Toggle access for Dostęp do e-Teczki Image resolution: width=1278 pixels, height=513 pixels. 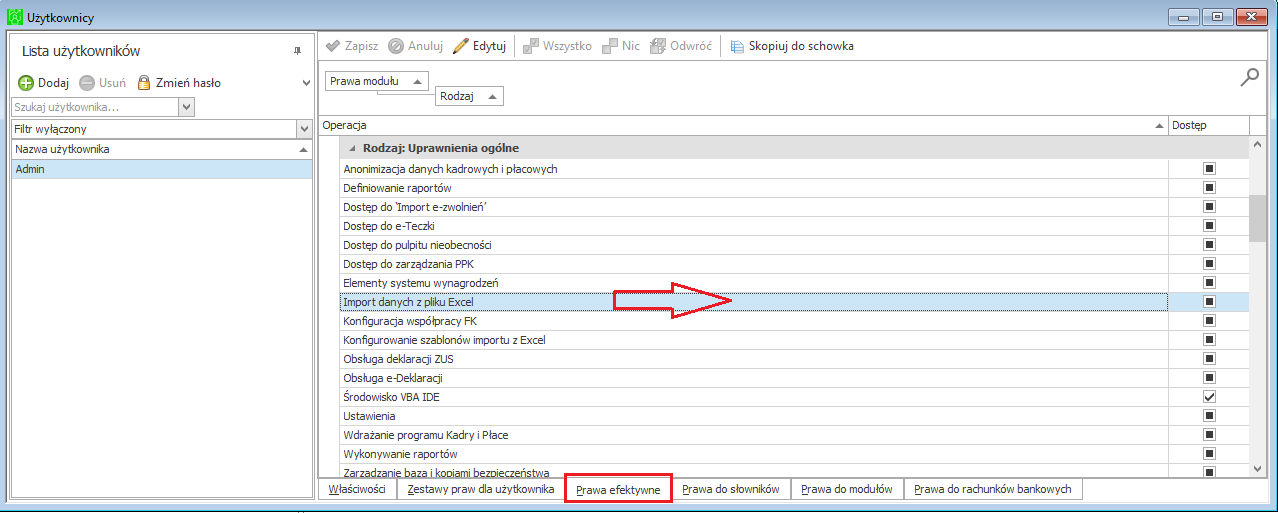tap(1209, 226)
